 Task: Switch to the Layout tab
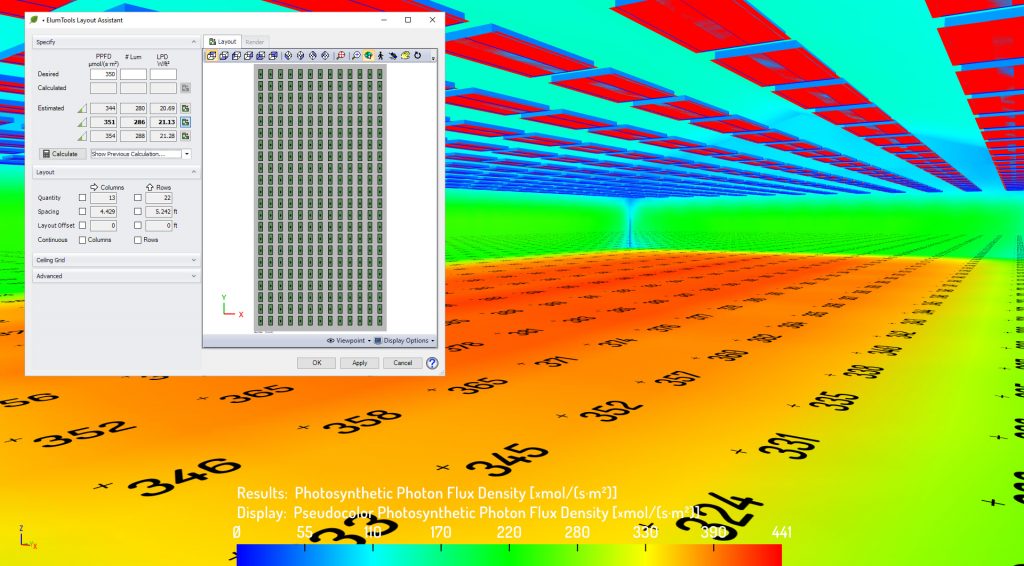222,42
